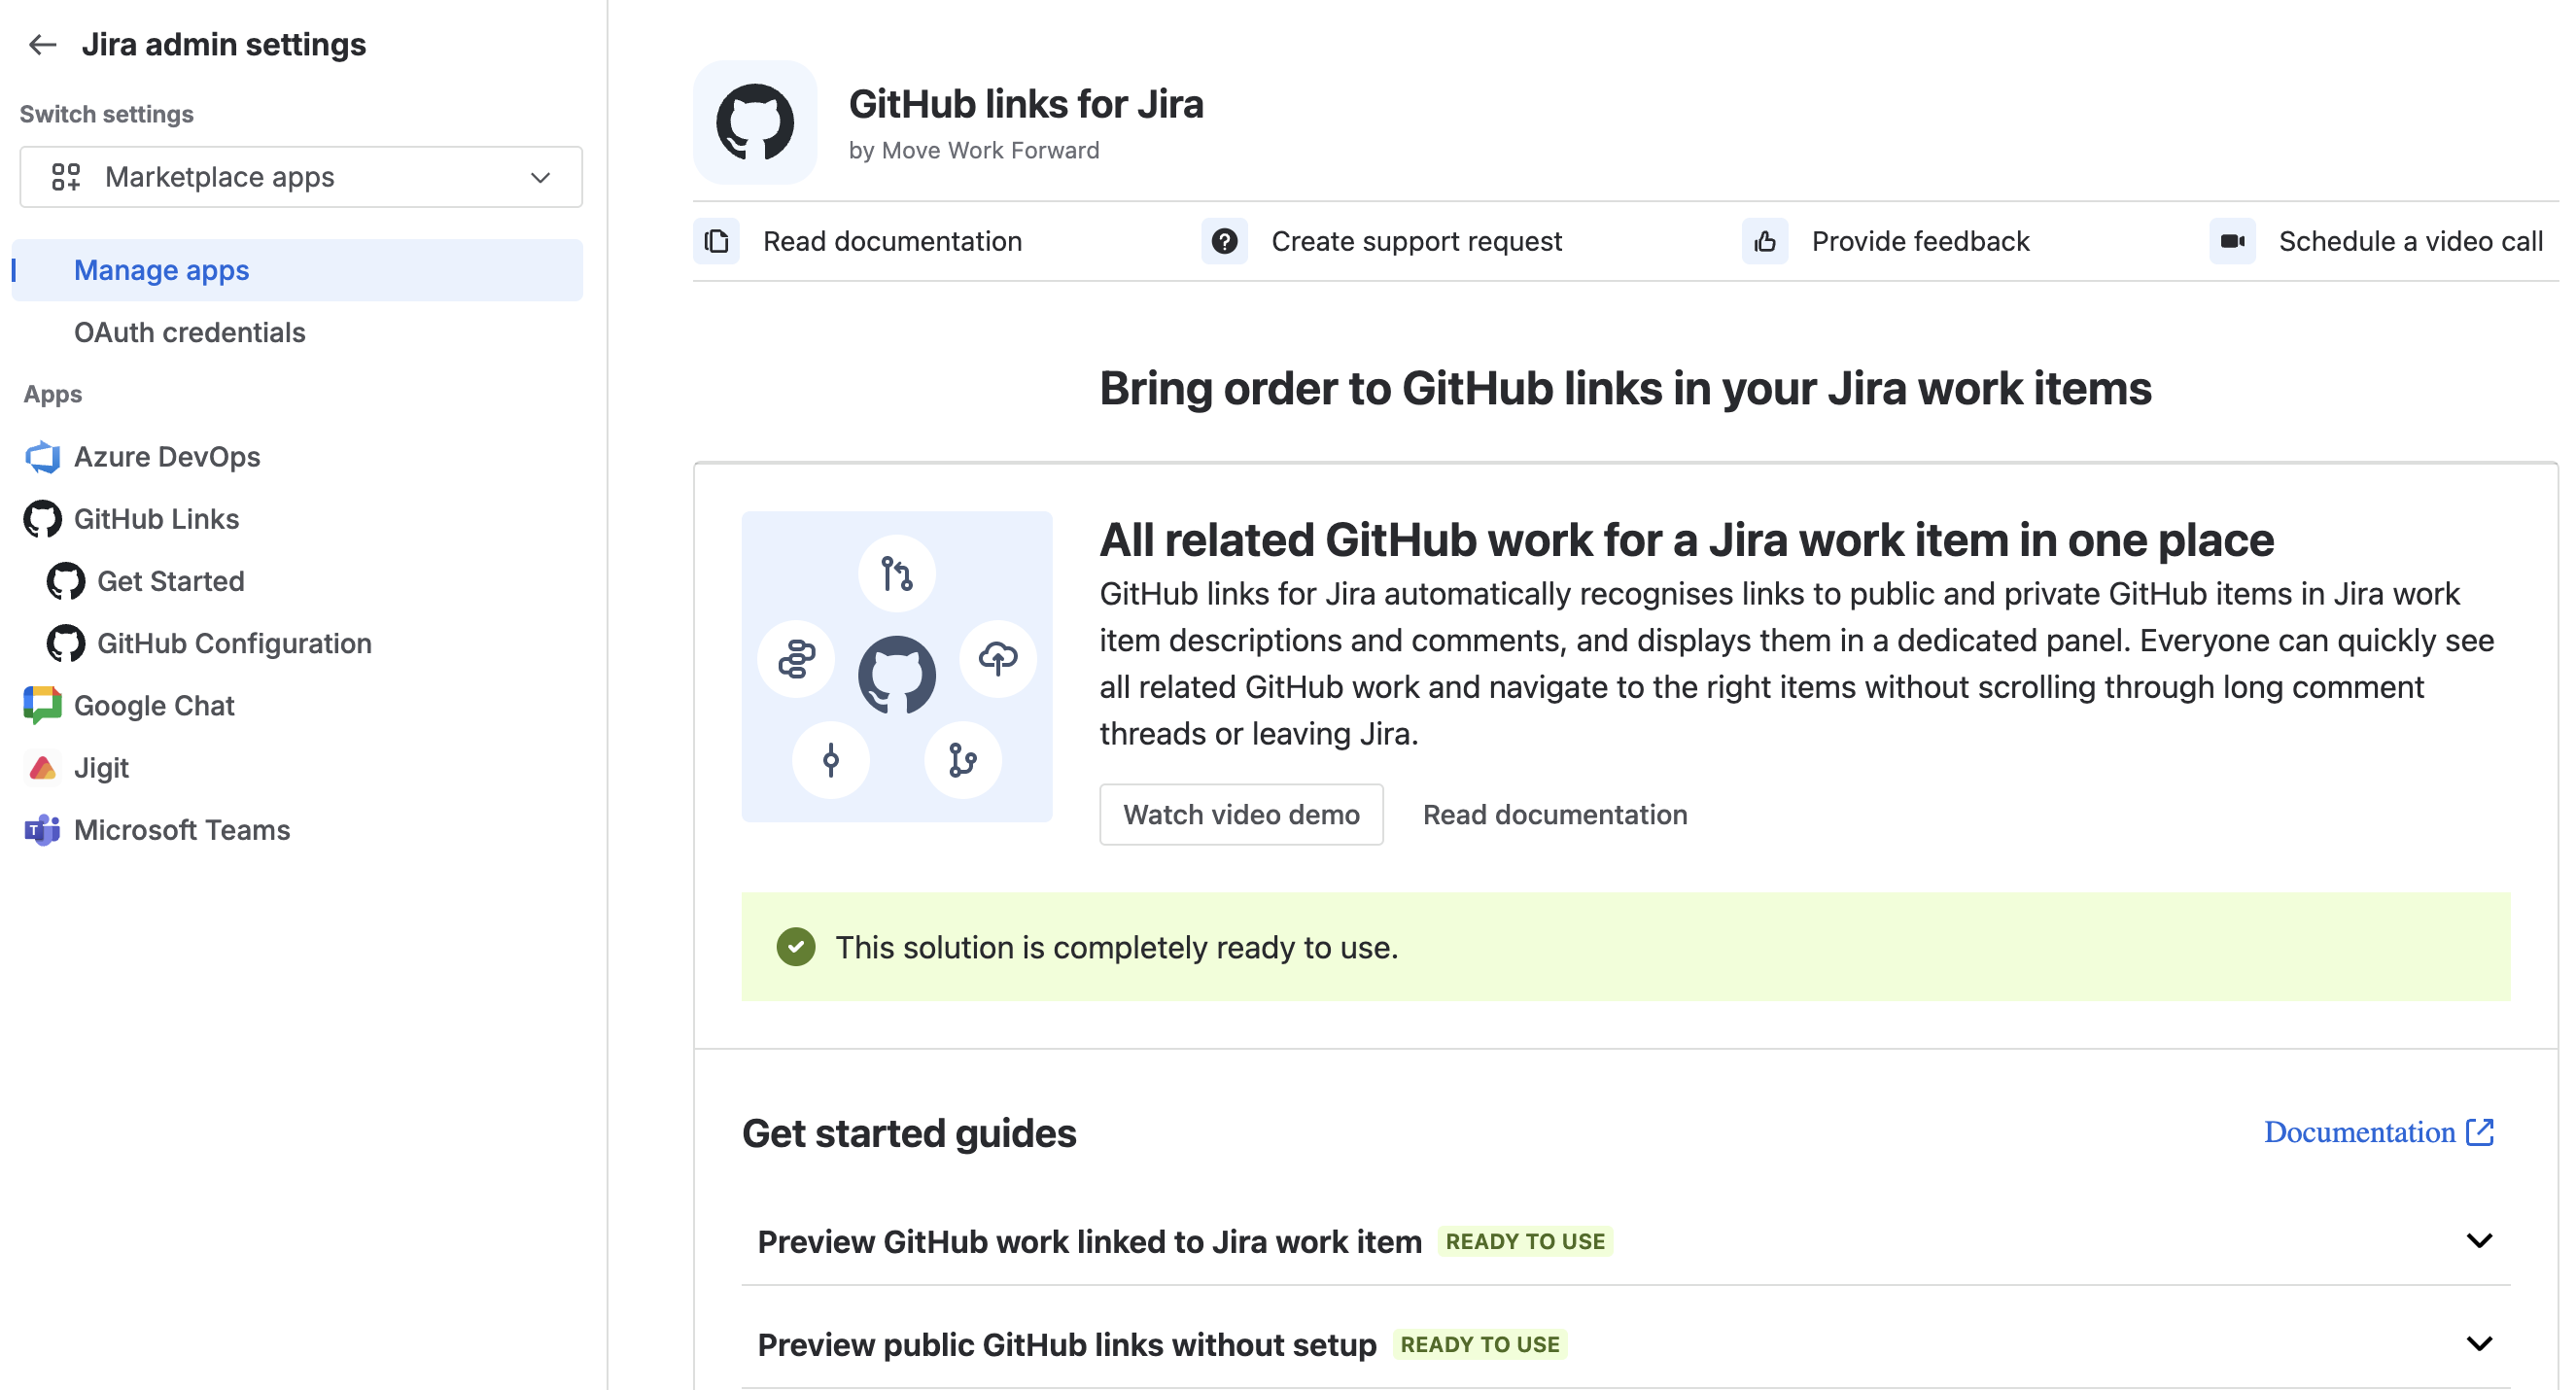The height and width of the screenshot is (1390, 2576).
Task: Open the external Documentation link
Action: [x=2379, y=1132]
